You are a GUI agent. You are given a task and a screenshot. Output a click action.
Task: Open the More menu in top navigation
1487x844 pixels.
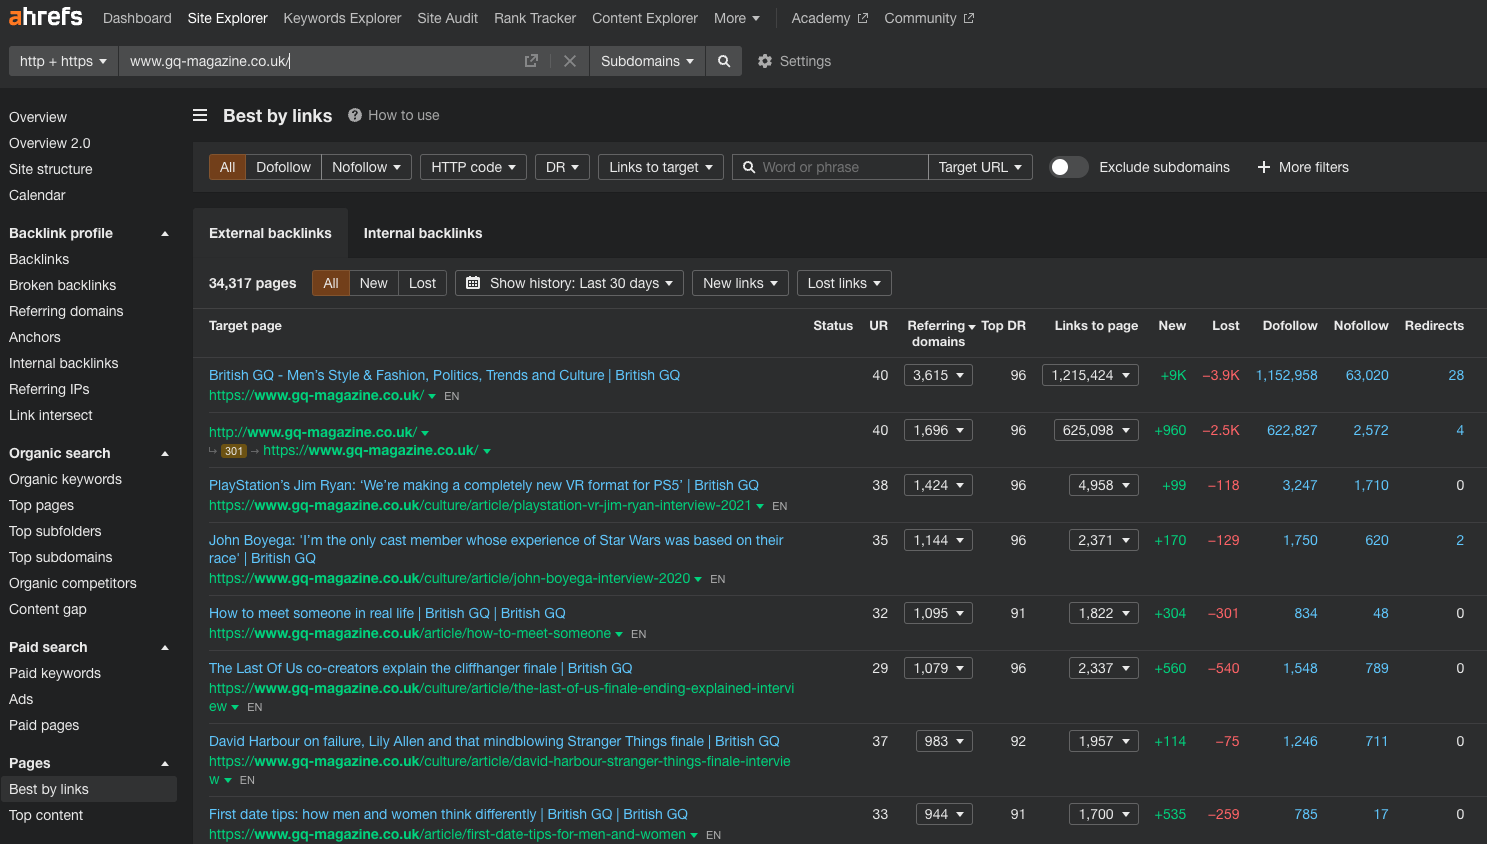pos(737,18)
